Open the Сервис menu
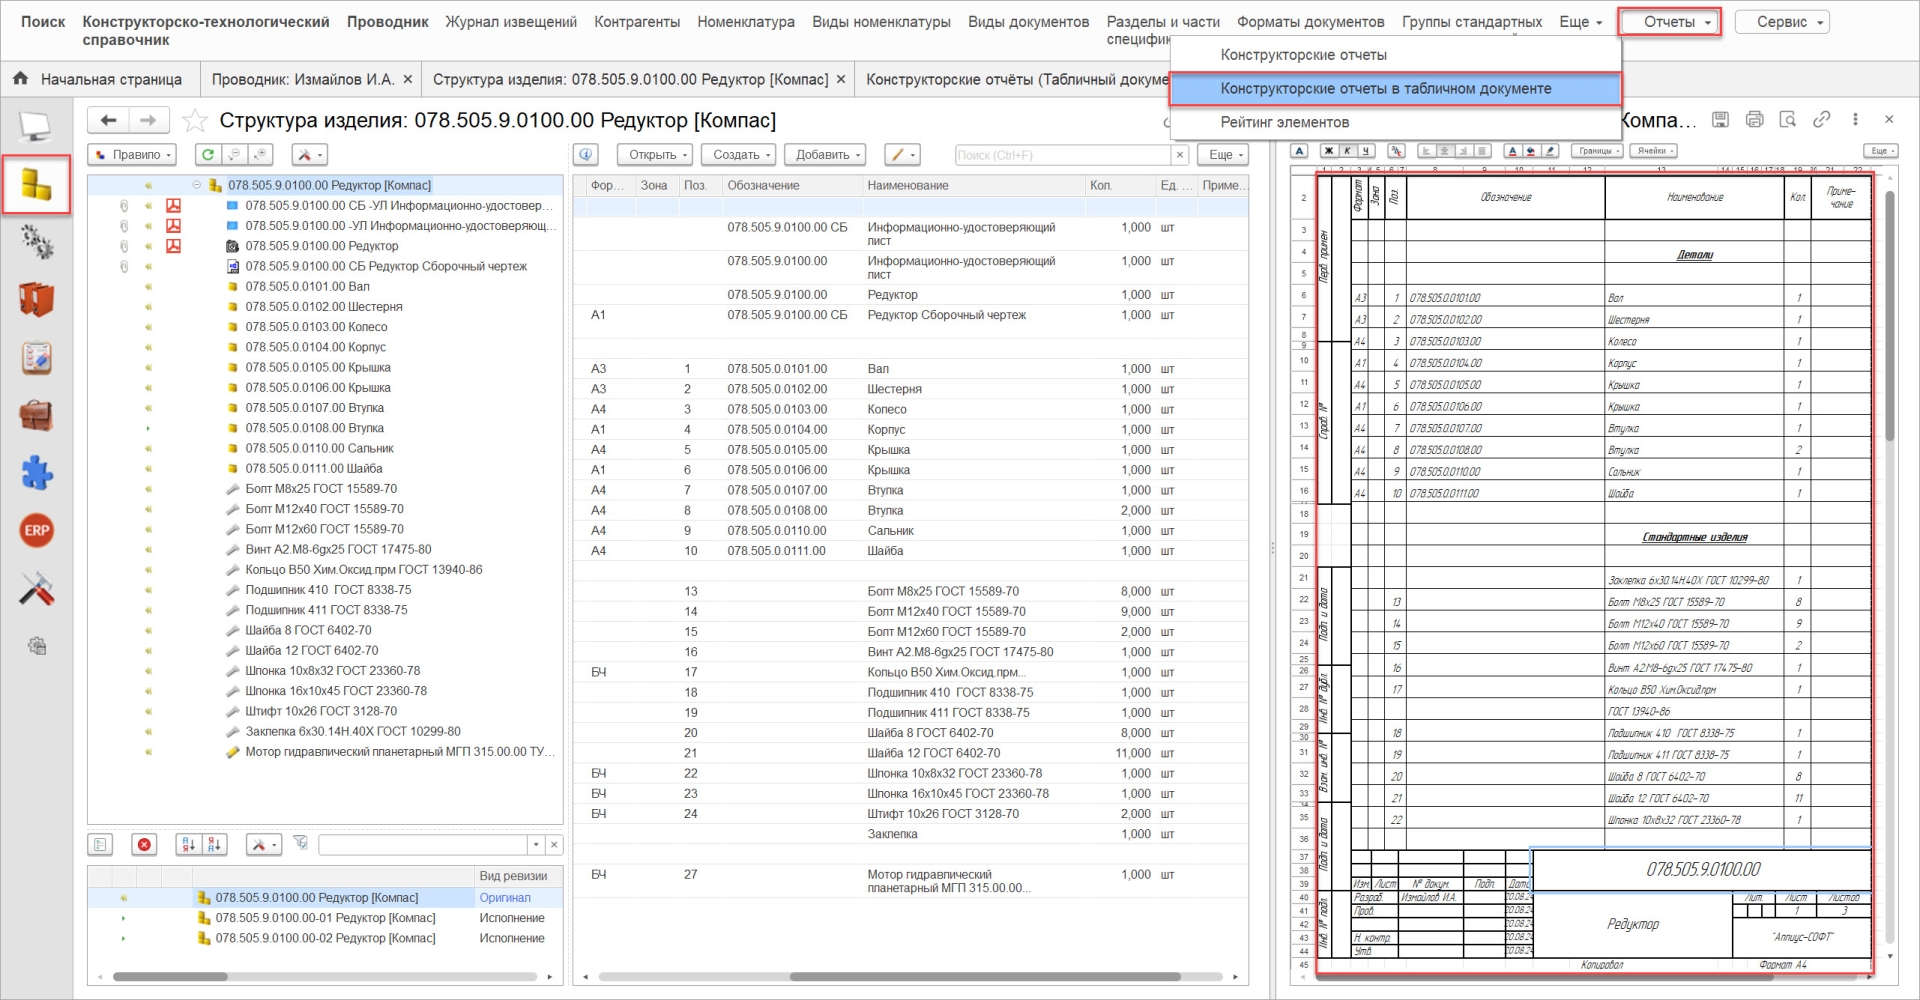Viewport: 1920px width, 1000px height. 1782,22
